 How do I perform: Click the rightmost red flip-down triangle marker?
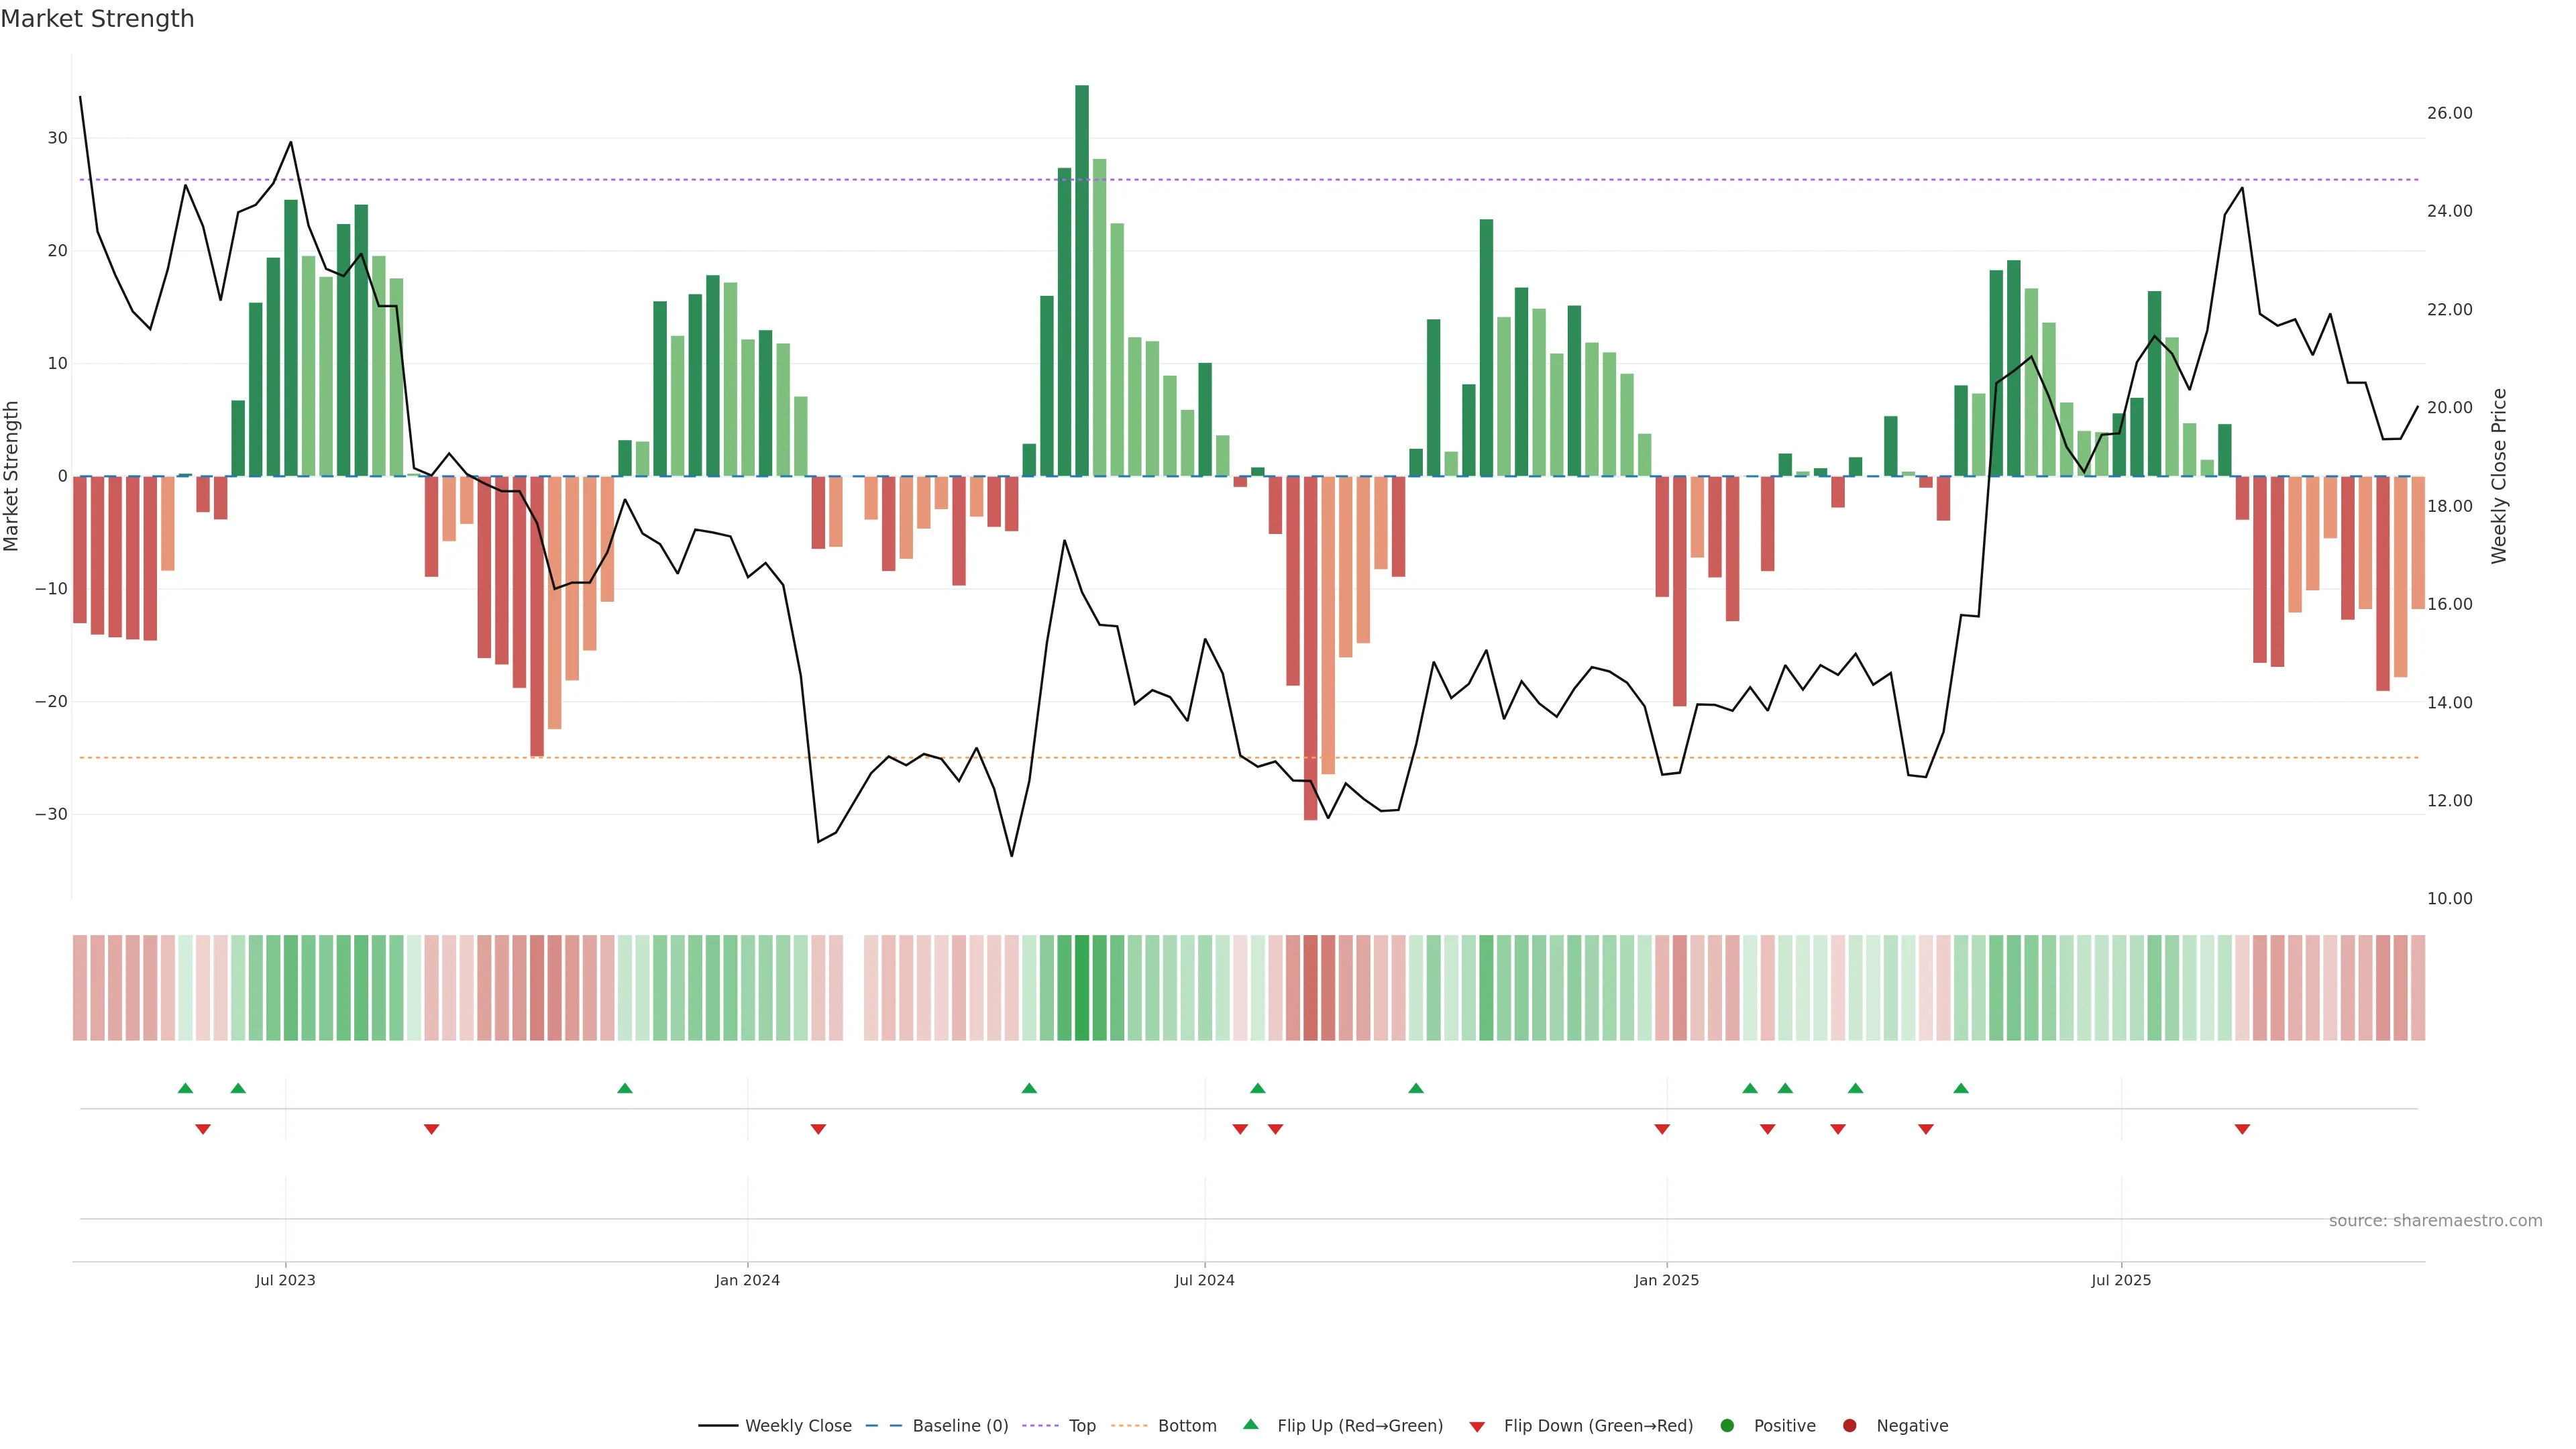coord(2242,1129)
